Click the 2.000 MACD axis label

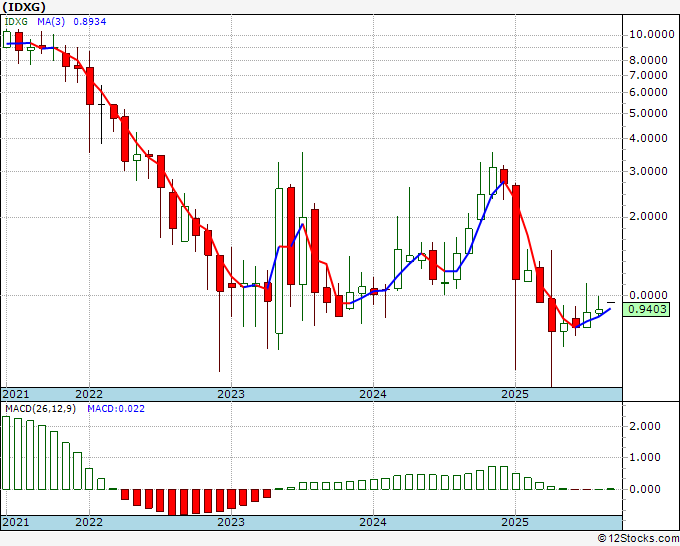[x=644, y=426]
